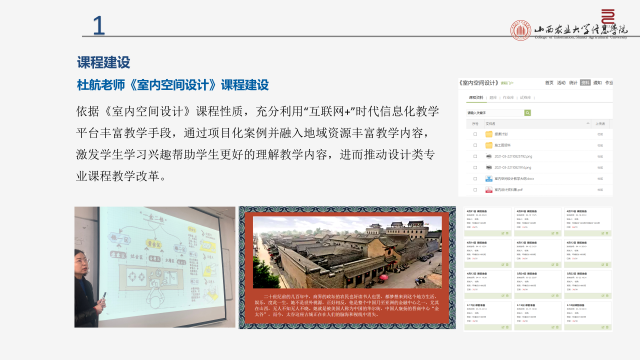
Task: Check the box beside the pdf file
Action: tap(475, 189)
